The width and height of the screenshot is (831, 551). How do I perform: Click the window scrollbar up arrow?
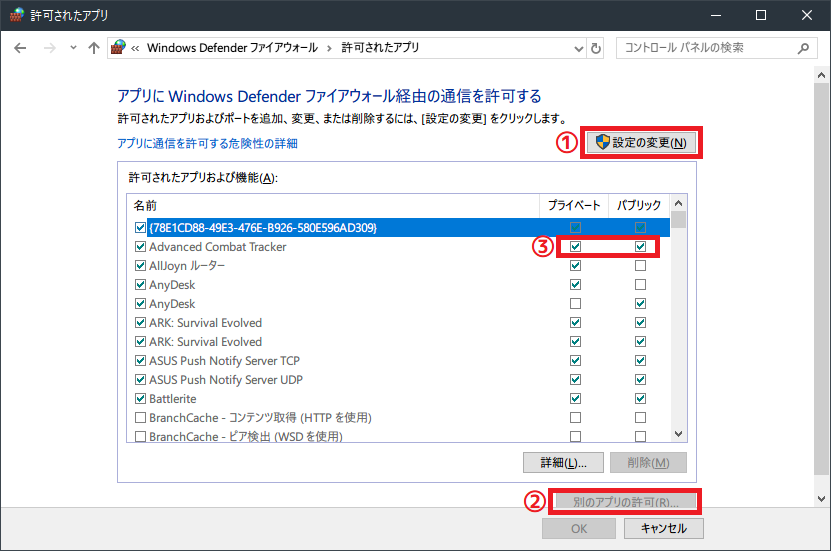821,76
